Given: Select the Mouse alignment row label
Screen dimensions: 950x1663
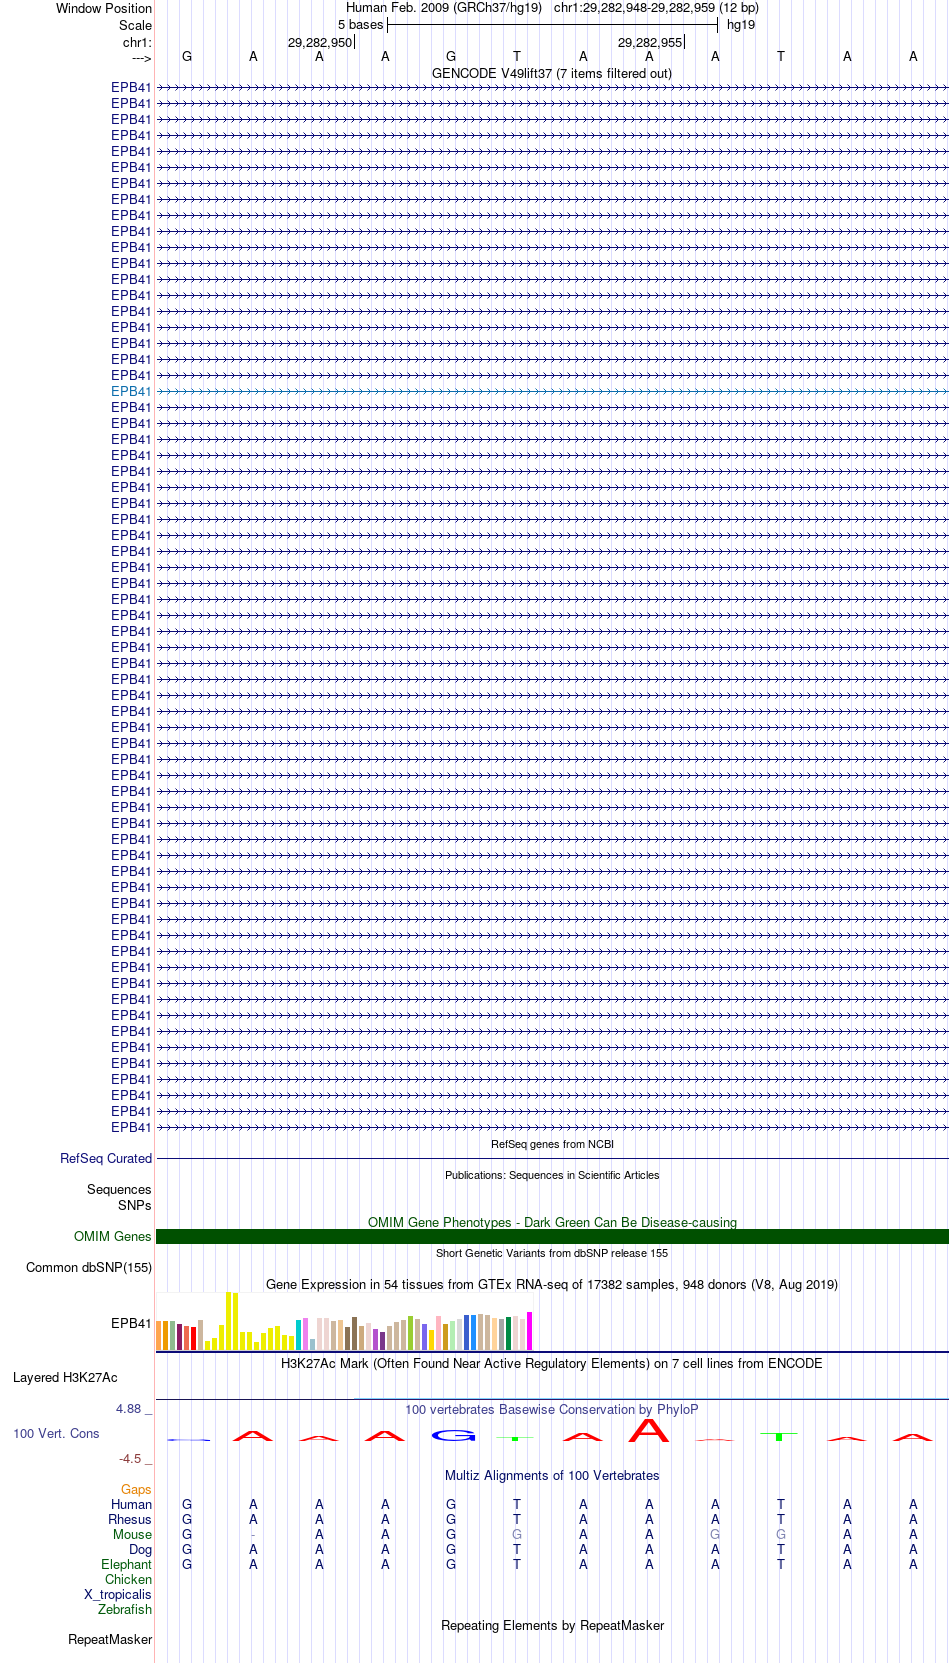Looking at the screenshot, I should point(133,1534).
